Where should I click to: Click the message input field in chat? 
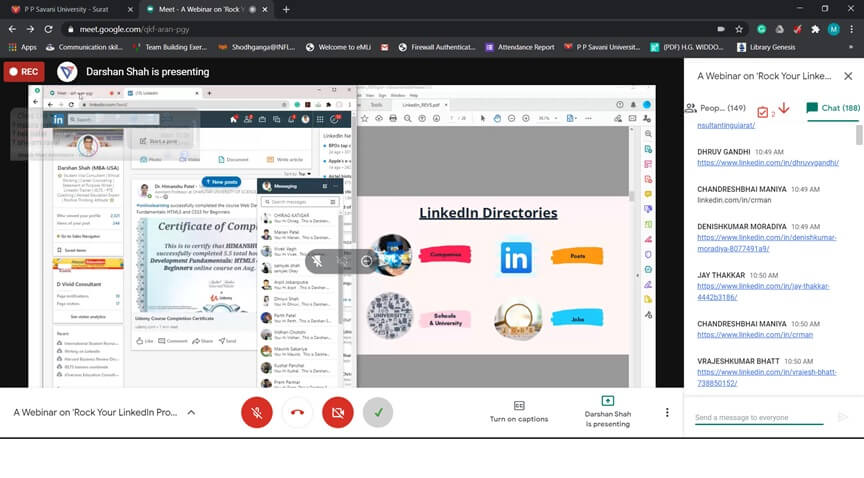(x=759, y=417)
